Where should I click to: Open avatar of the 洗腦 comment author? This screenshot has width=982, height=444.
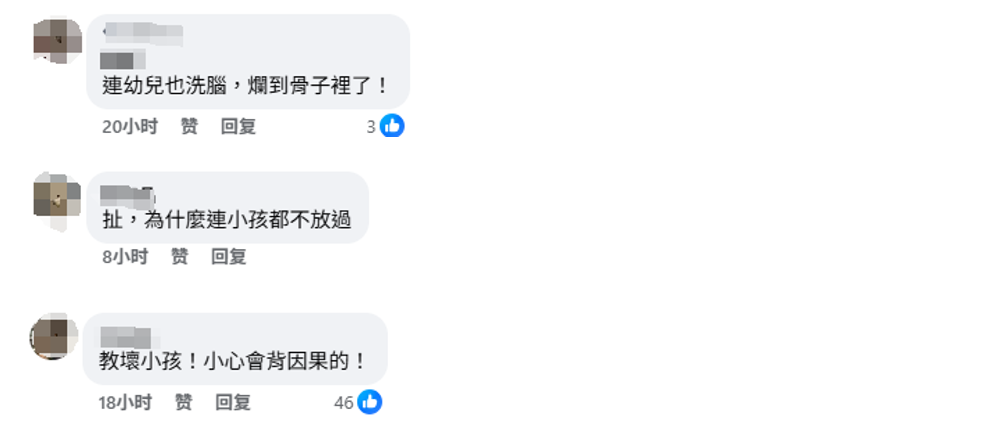pyautogui.click(x=58, y=40)
